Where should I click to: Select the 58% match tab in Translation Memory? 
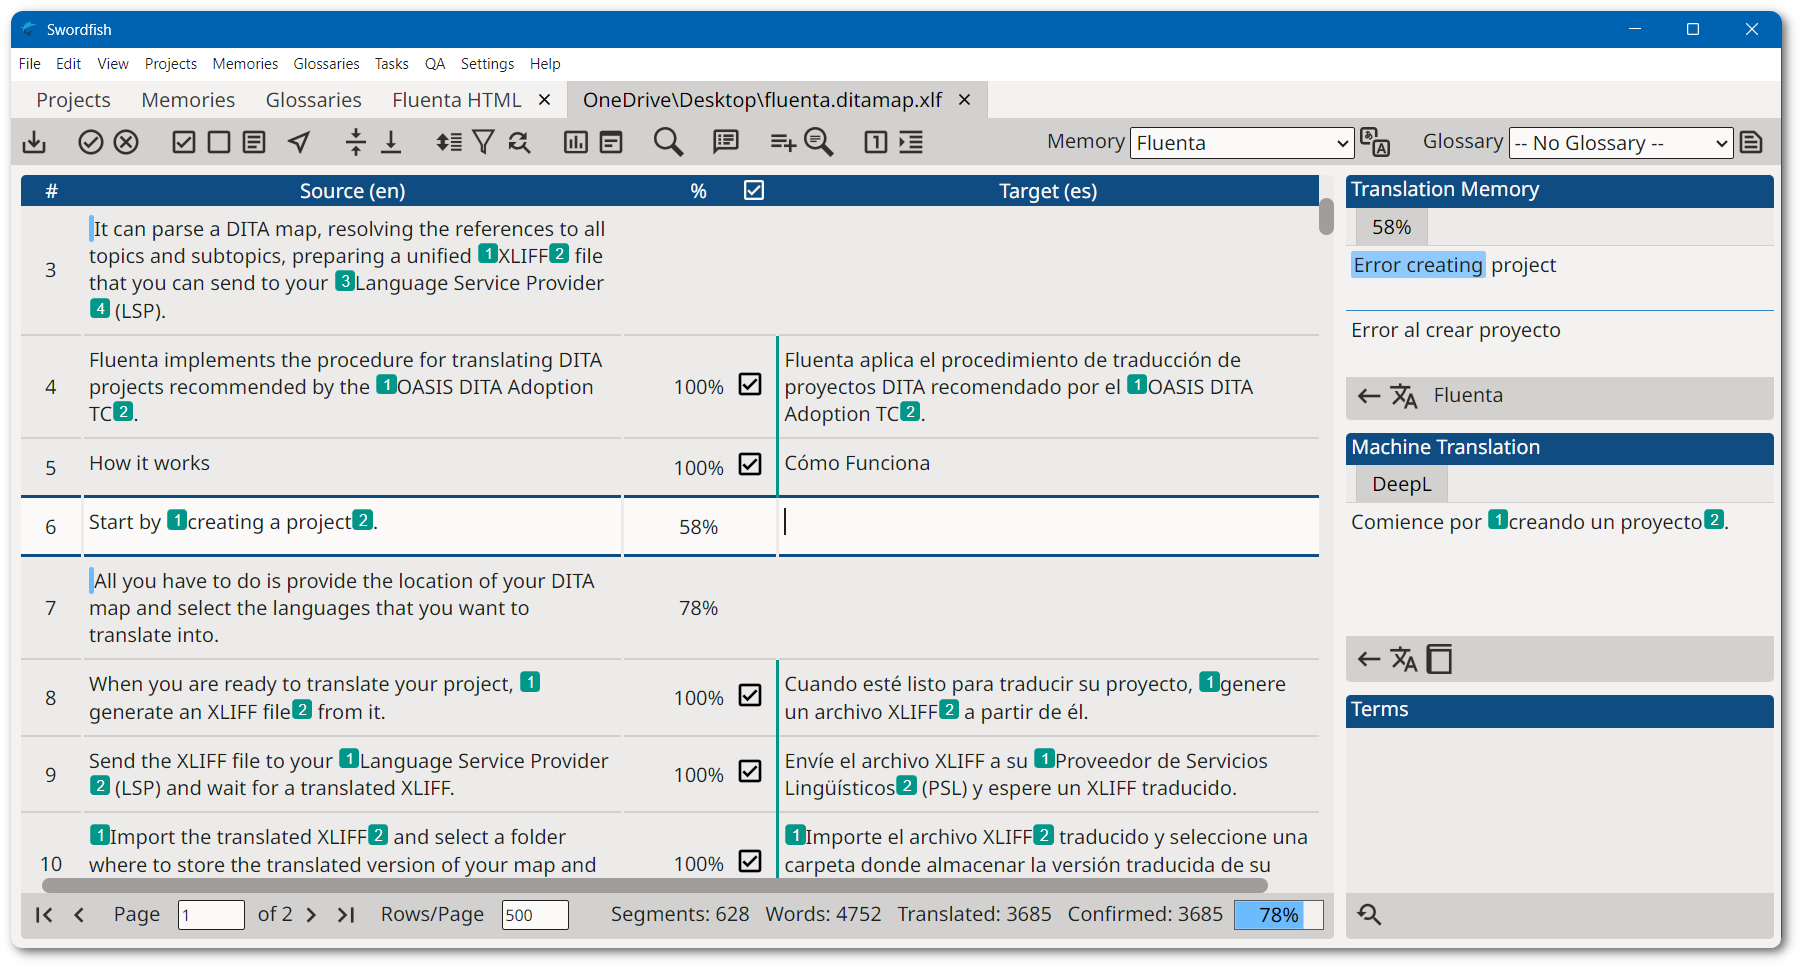pos(1391,227)
